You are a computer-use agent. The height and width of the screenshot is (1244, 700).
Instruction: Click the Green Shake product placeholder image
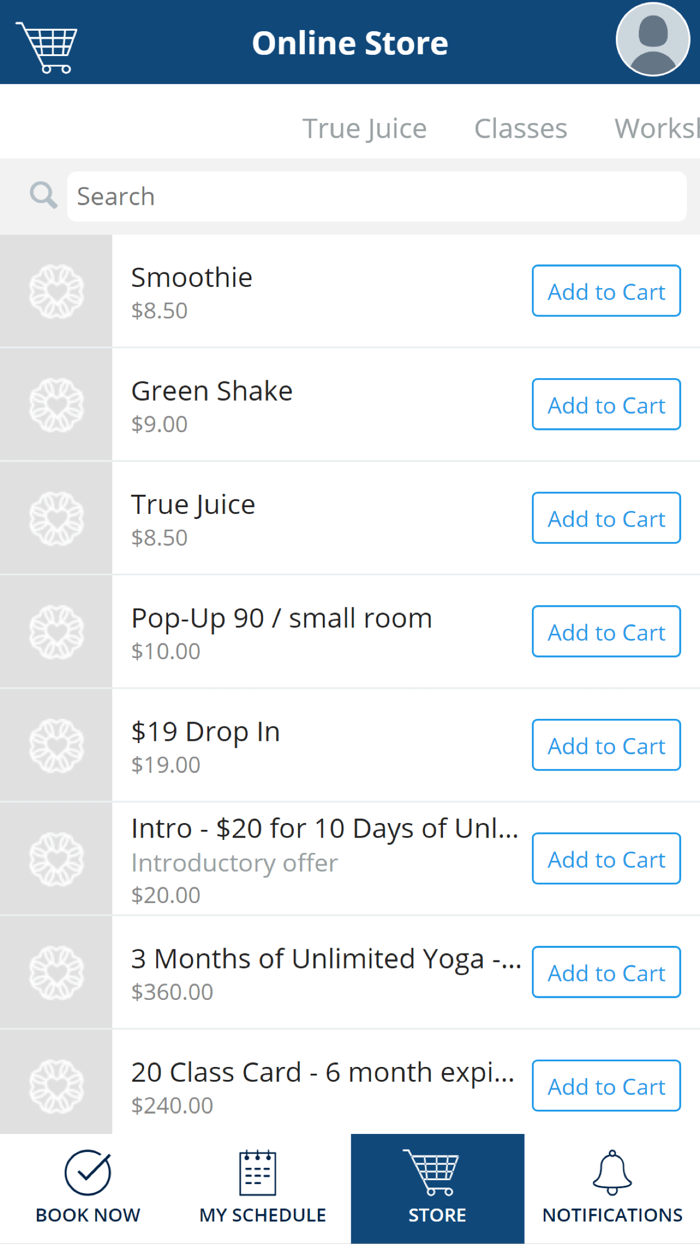point(56,404)
